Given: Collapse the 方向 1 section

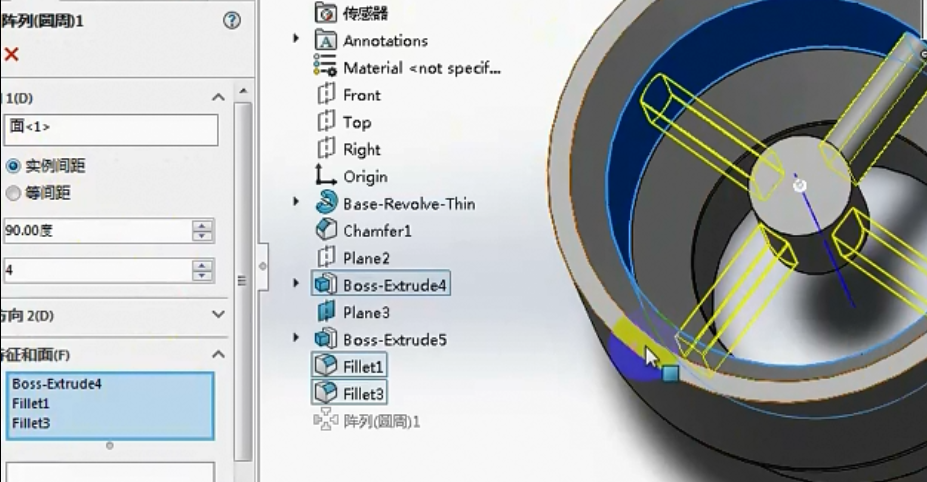Looking at the screenshot, I should point(218,97).
